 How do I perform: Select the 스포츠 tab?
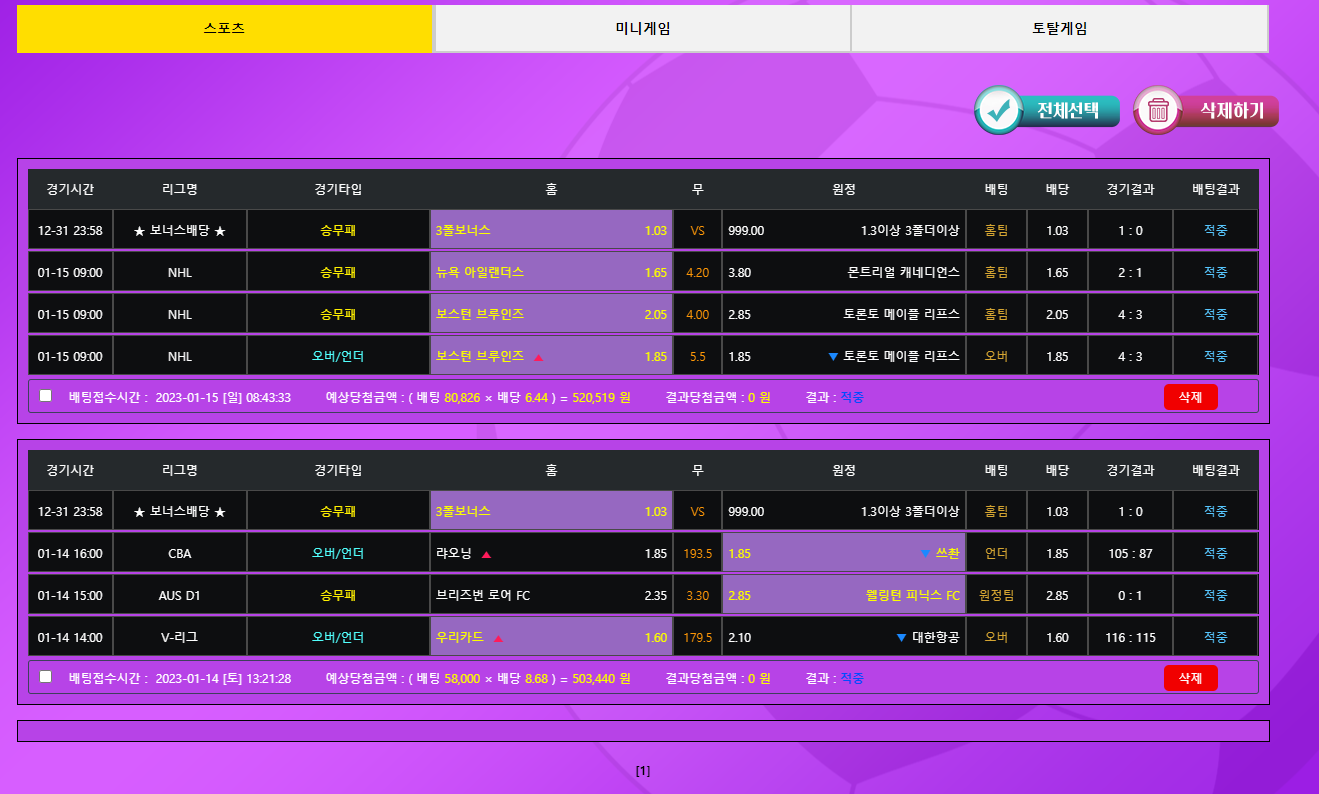click(x=224, y=29)
